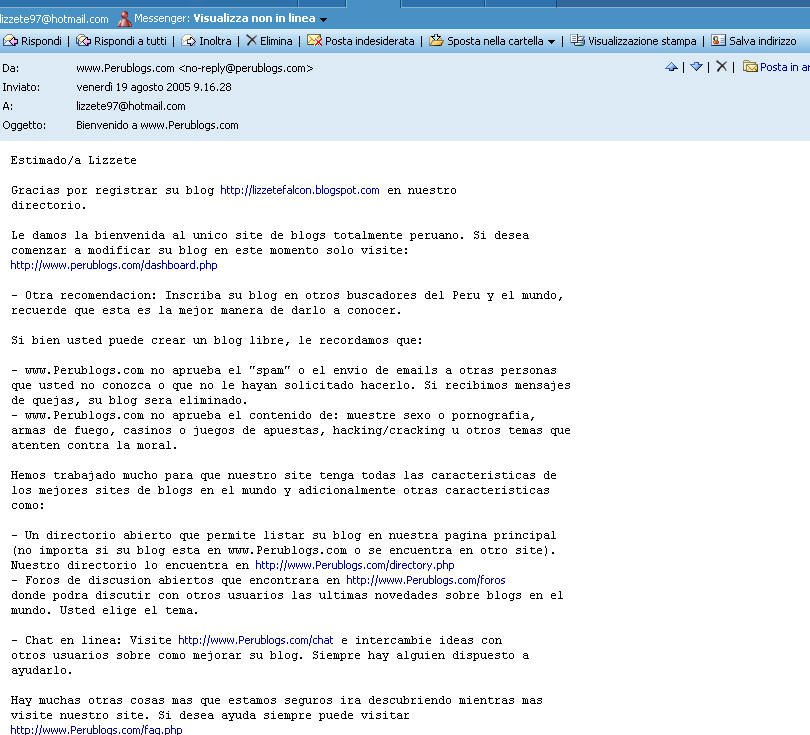Click the Rispondi label
Viewport: 810px width, 735px height.
[x=41, y=41]
